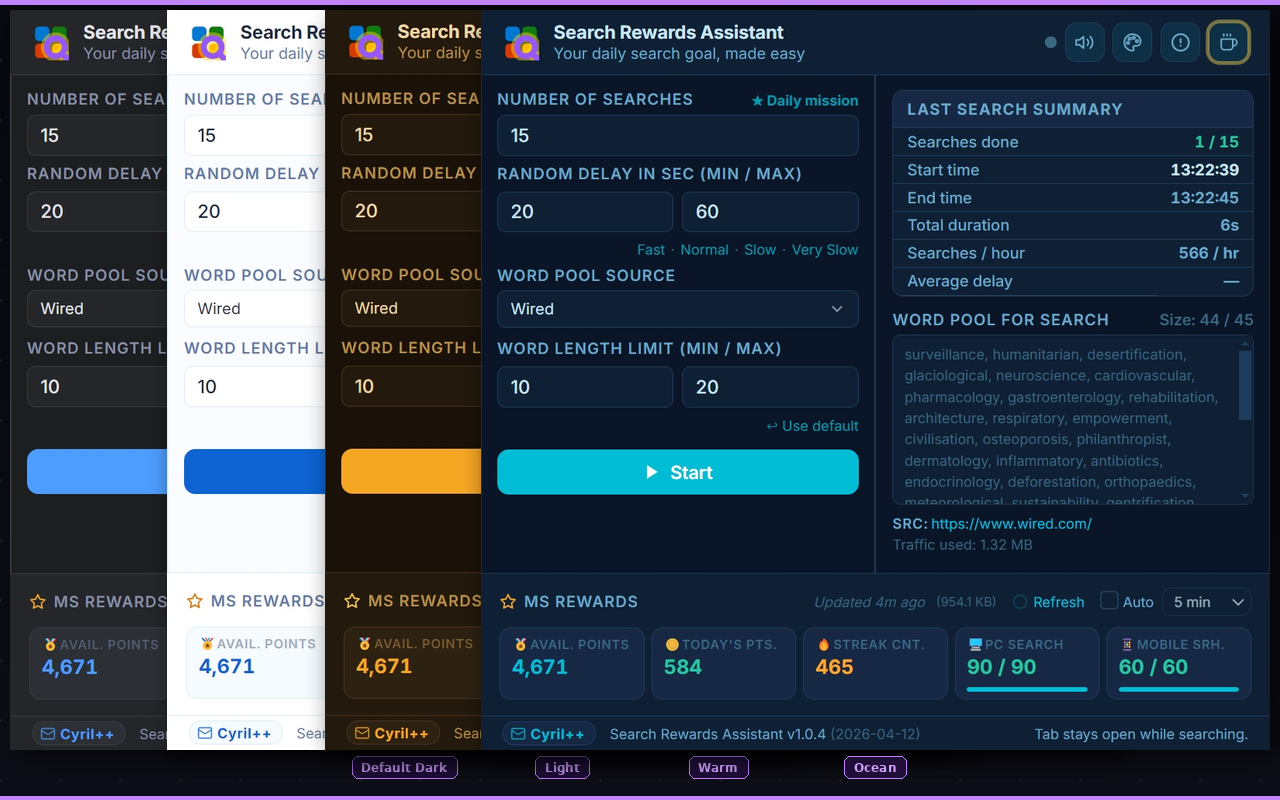Click the app logo in Light window
The height and width of the screenshot is (800, 1280).
click(209, 43)
